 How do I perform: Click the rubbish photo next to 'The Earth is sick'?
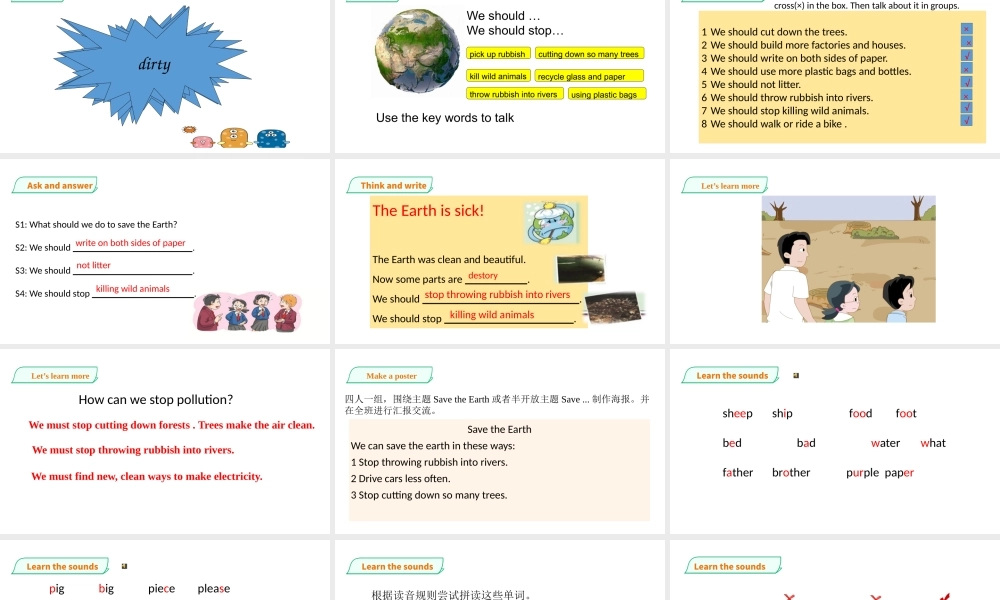point(580,270)
